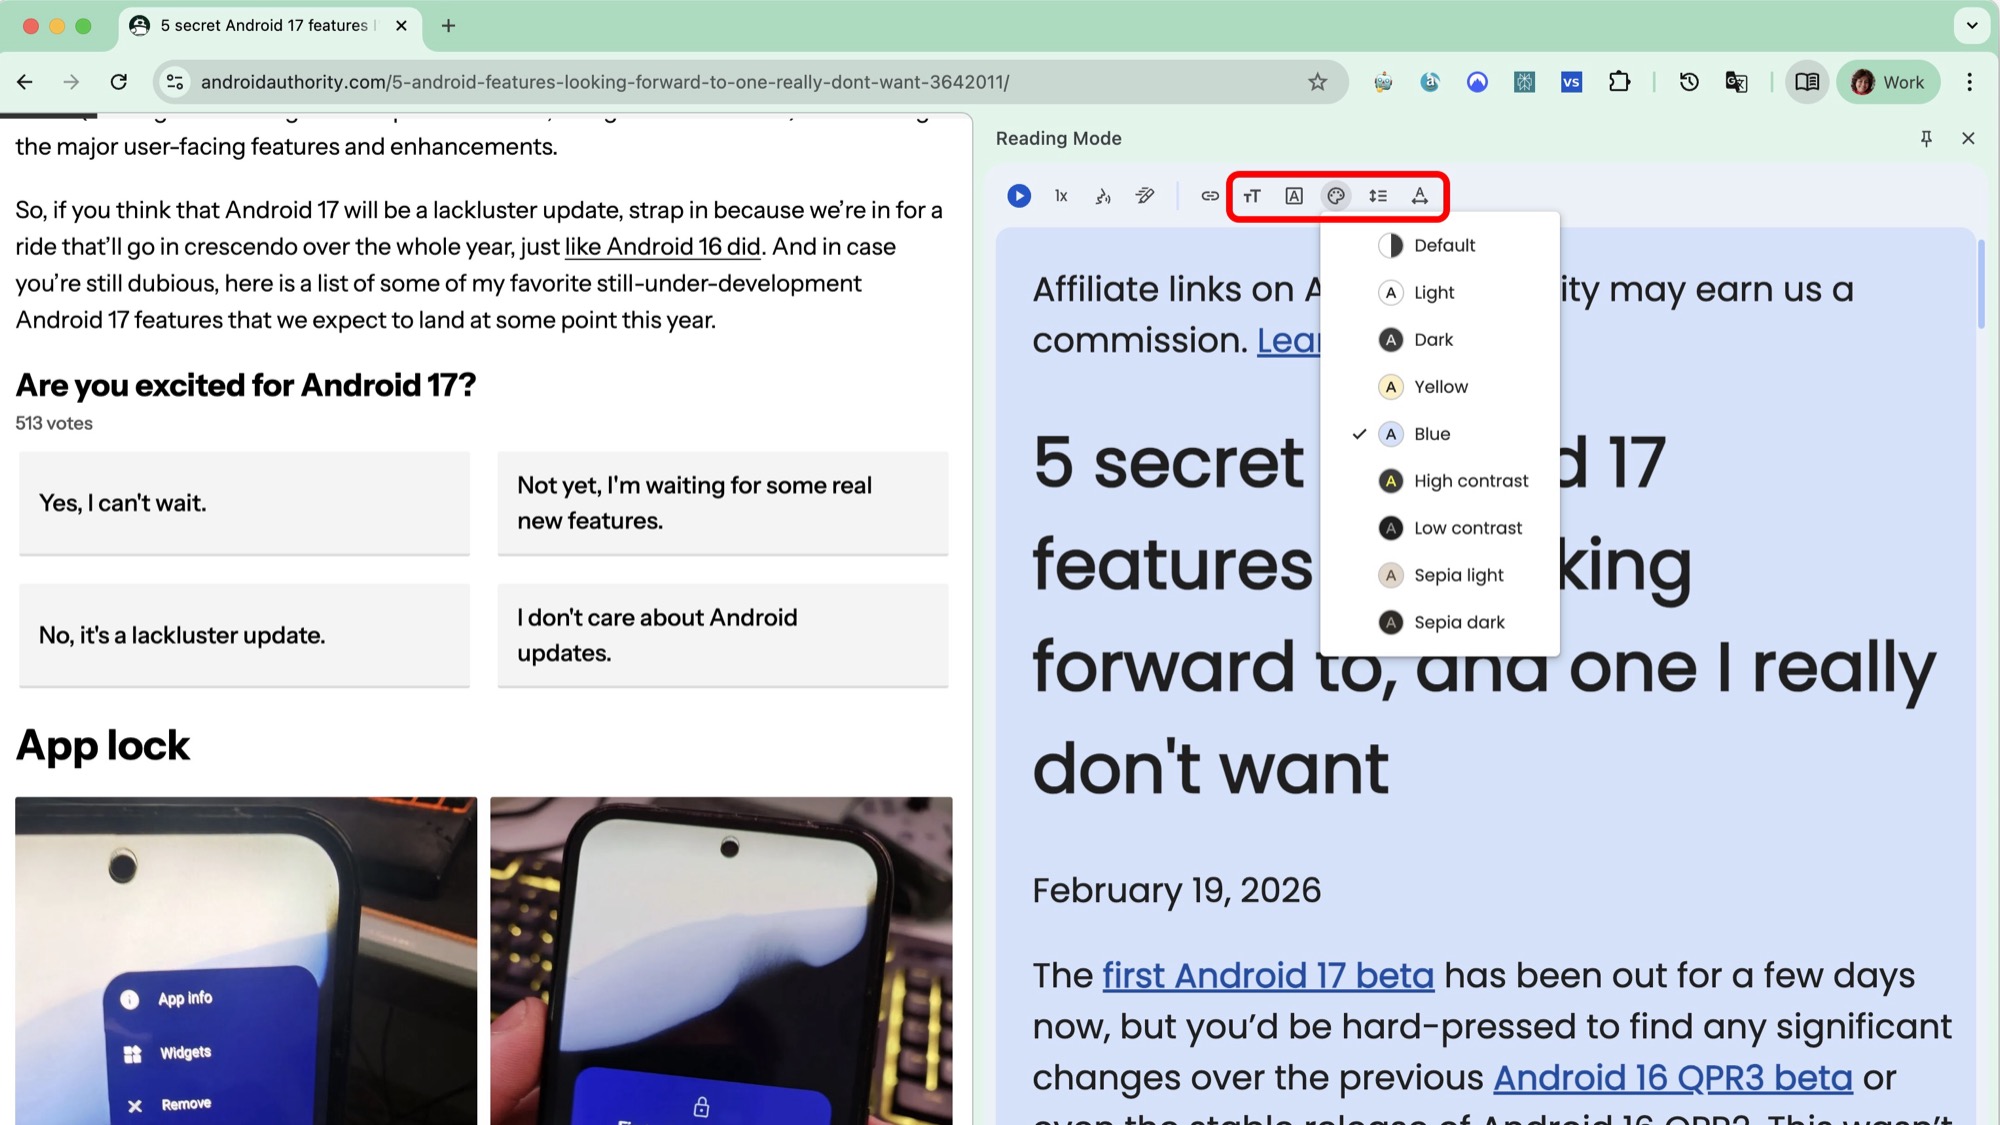2000x1125 pixels.
Task: Play the article read-aloud narration
Action: 1018,196
